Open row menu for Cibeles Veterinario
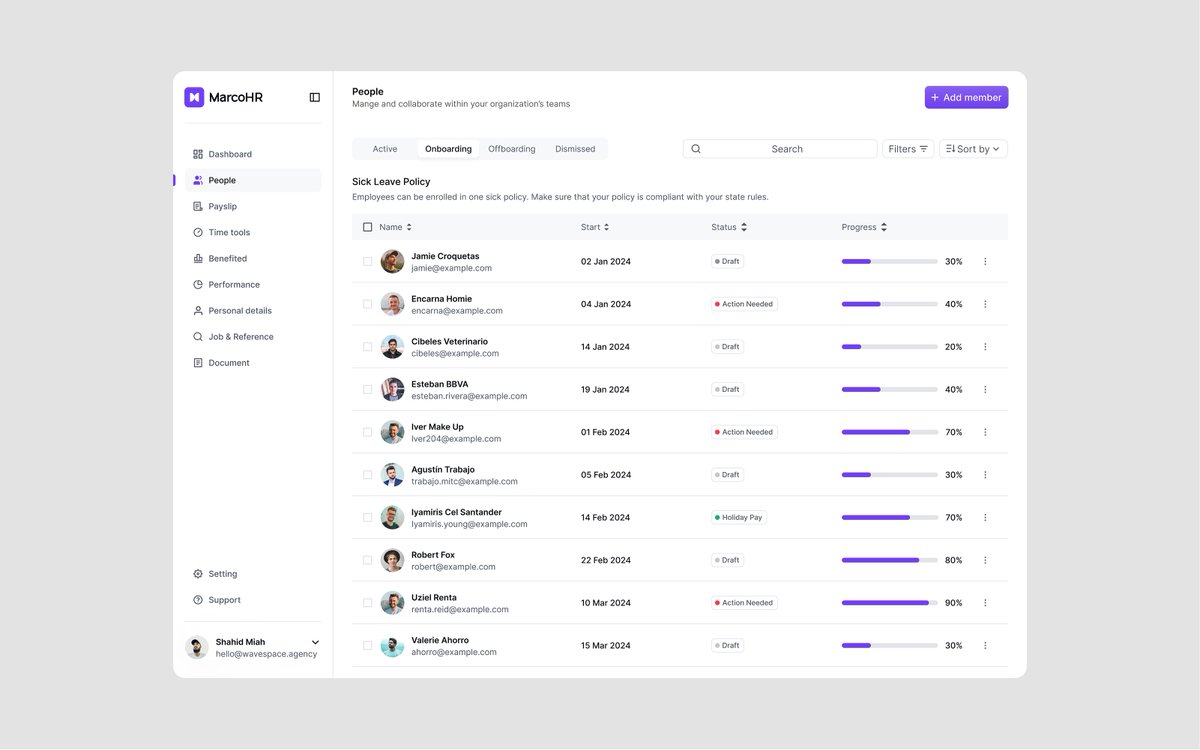This screenshot has height=750, width=1200. coord(985,347)
